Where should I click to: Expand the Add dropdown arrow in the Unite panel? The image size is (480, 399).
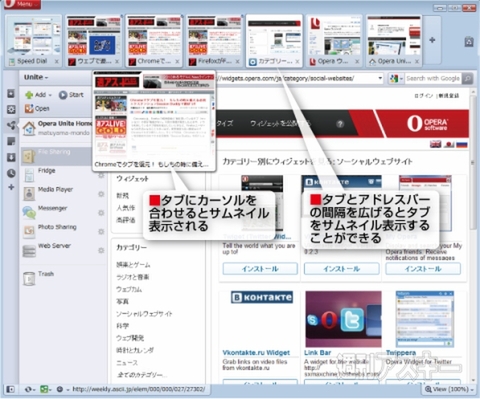tap(50, 95)
